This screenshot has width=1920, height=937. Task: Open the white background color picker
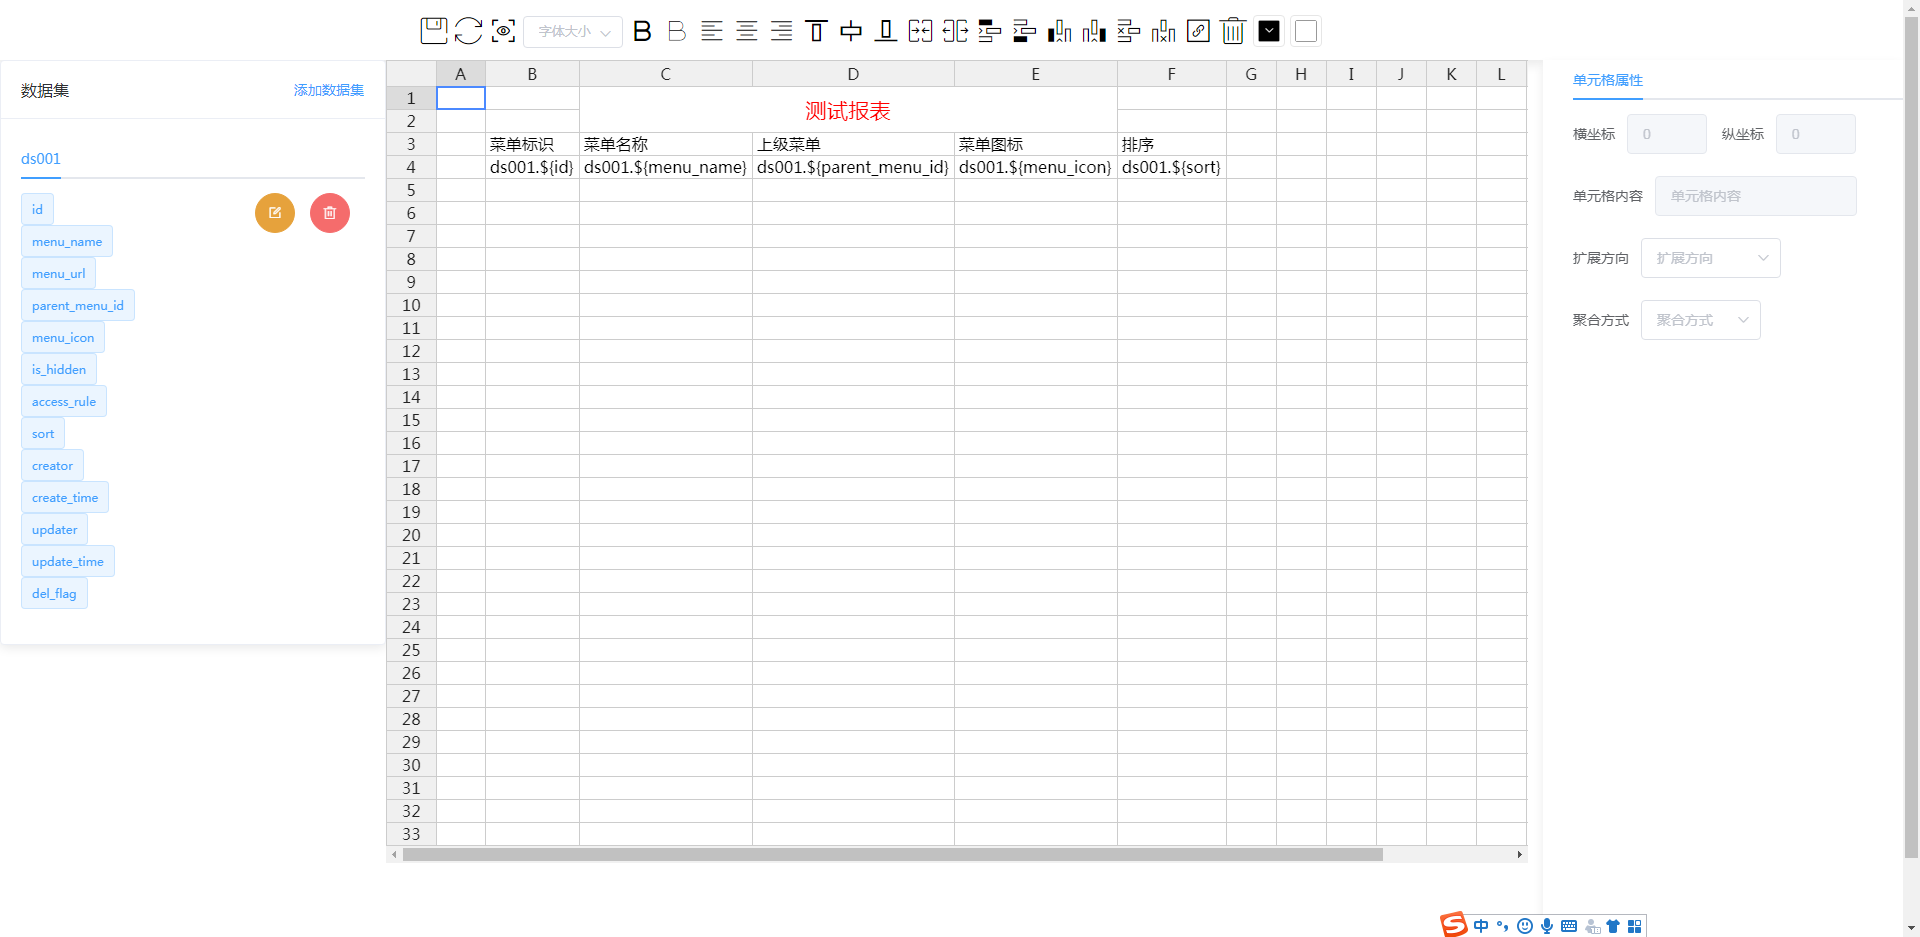click(1306, 31)
